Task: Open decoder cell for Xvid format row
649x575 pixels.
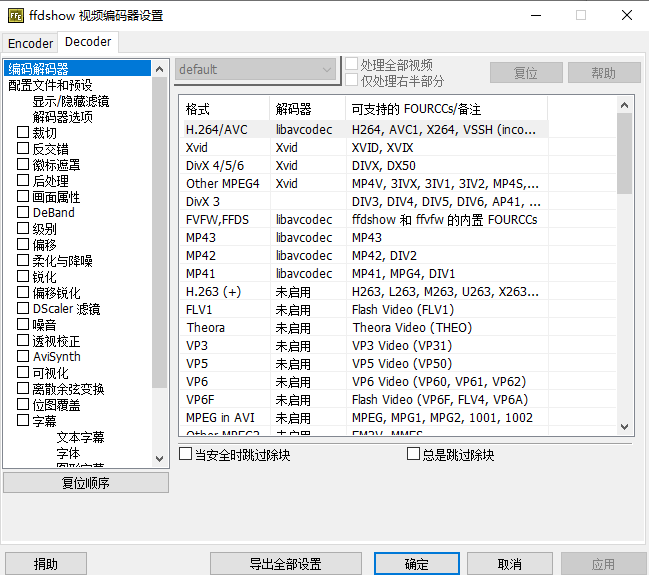Action: click(x=308, y=147)
